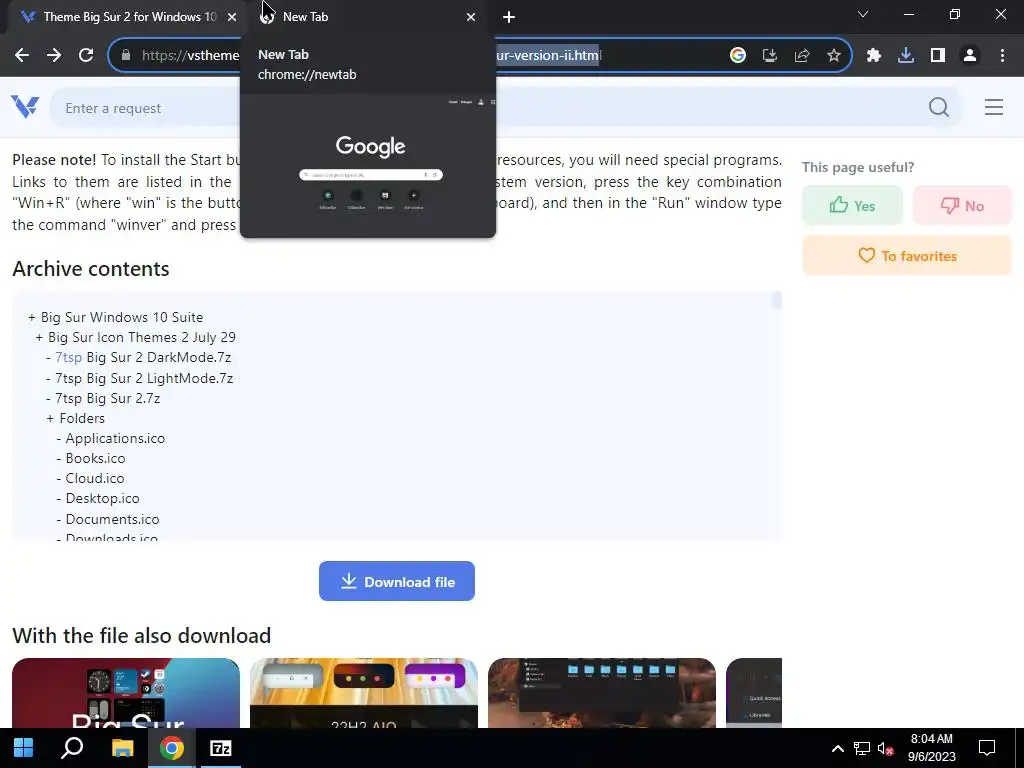
Task: Open File Explorer from taskbar
Action: pyautogui.click(x=122, y=748)
